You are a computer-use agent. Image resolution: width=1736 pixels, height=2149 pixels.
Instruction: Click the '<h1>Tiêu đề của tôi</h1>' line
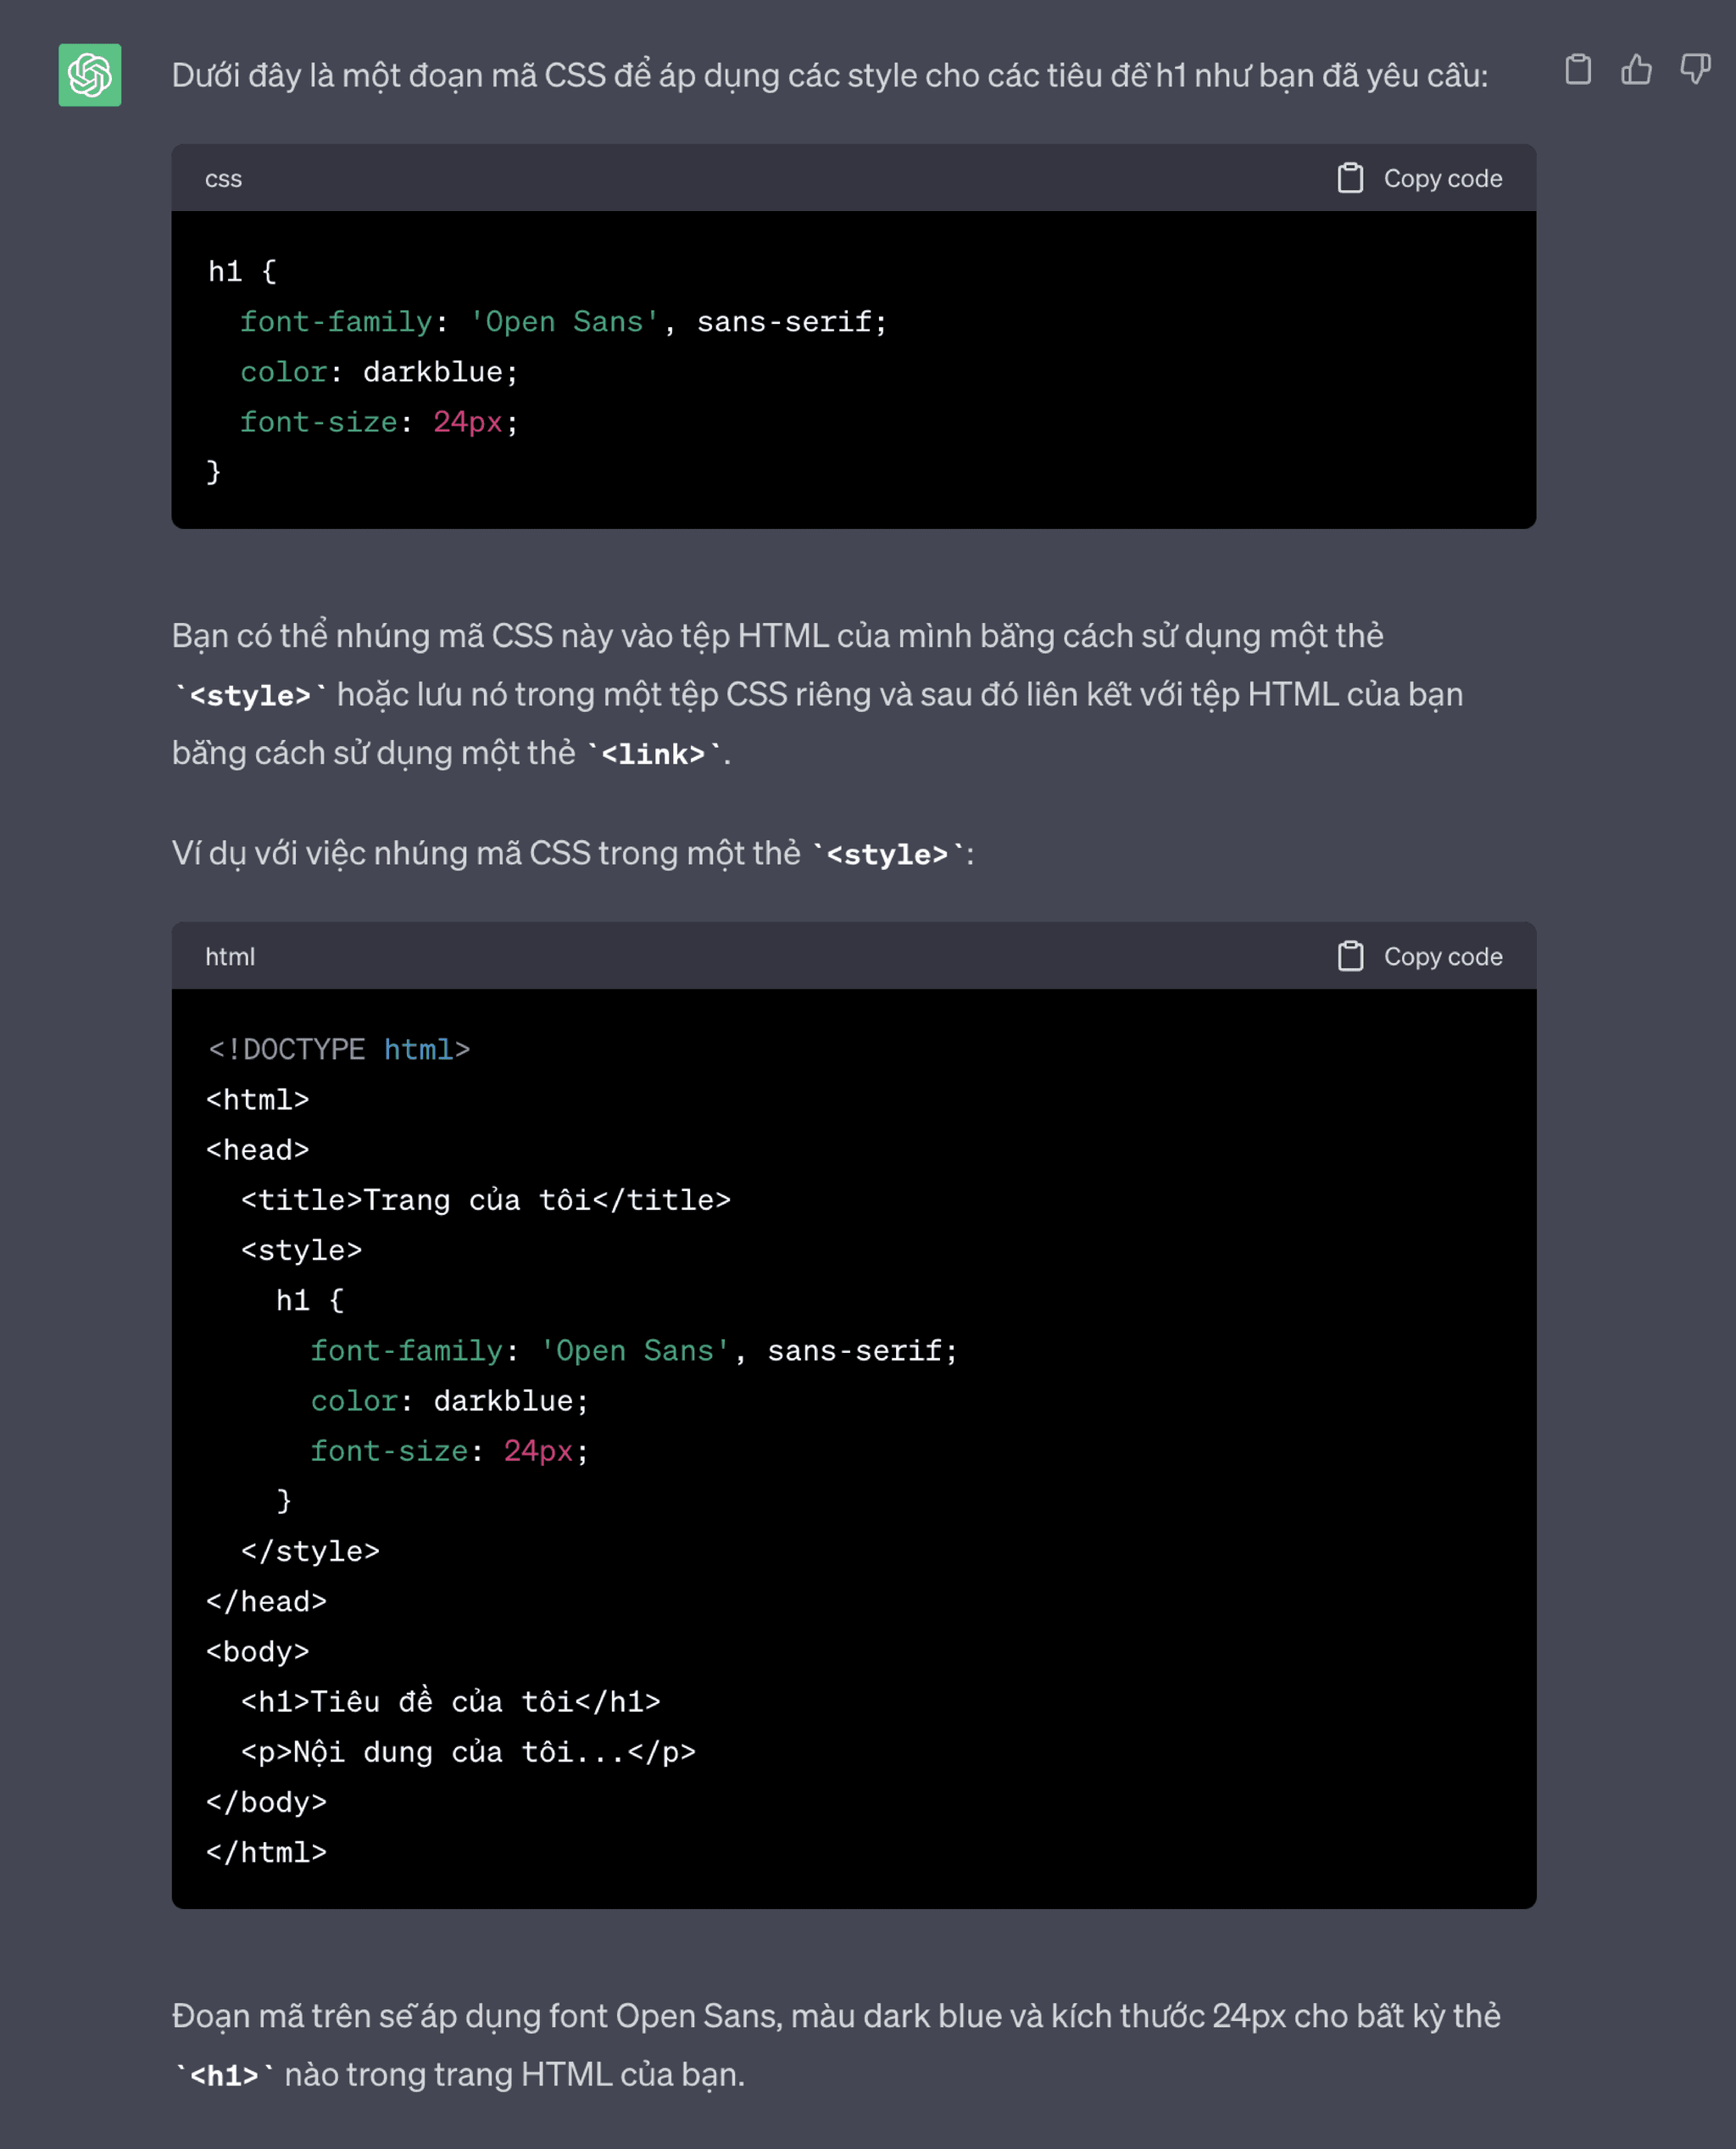point(450,1702)
